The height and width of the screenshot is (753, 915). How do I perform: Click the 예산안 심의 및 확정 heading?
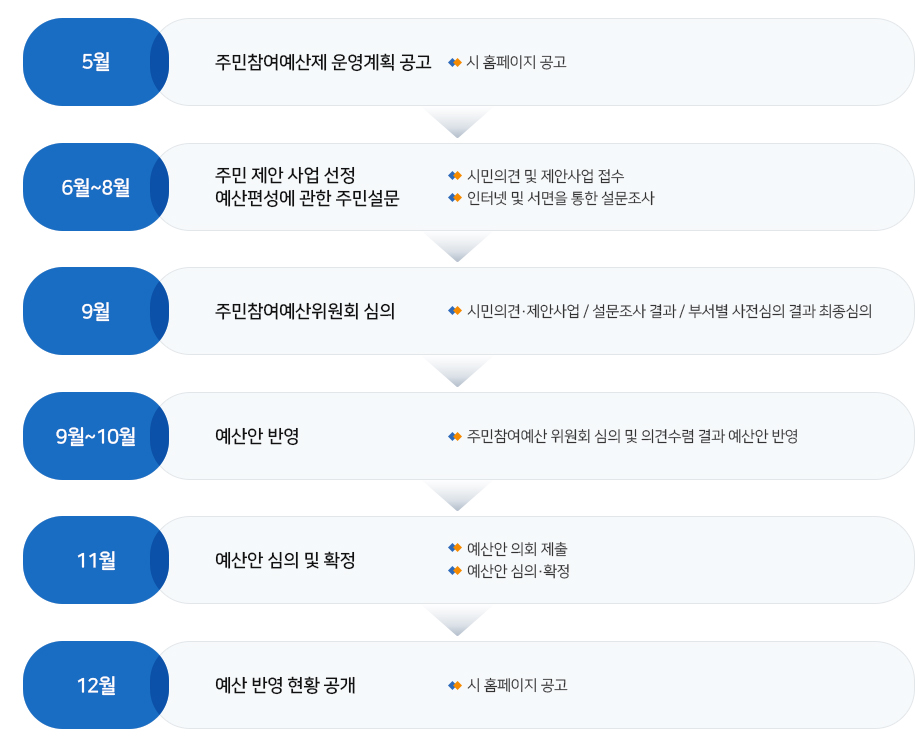tap(285, 560)
